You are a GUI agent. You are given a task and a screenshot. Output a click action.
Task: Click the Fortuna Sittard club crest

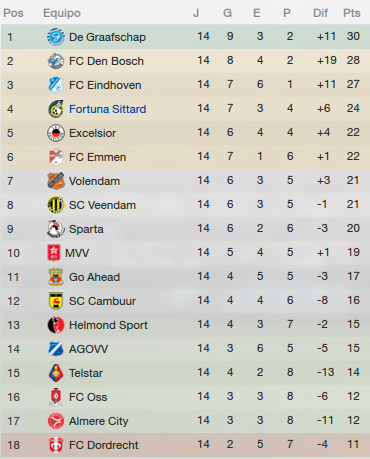pos(56,109)
